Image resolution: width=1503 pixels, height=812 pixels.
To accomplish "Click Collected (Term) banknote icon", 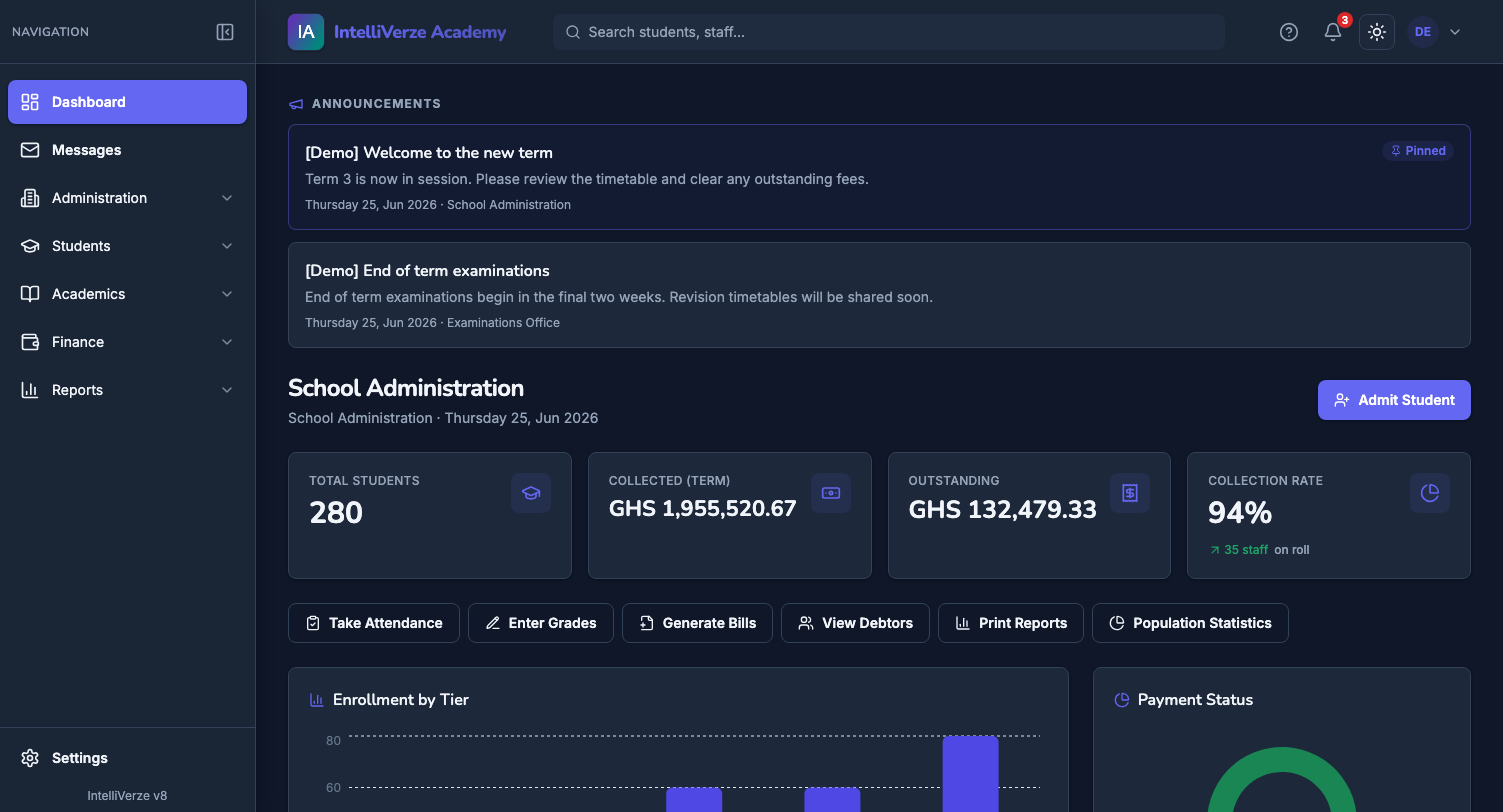I will click(831, 493).
